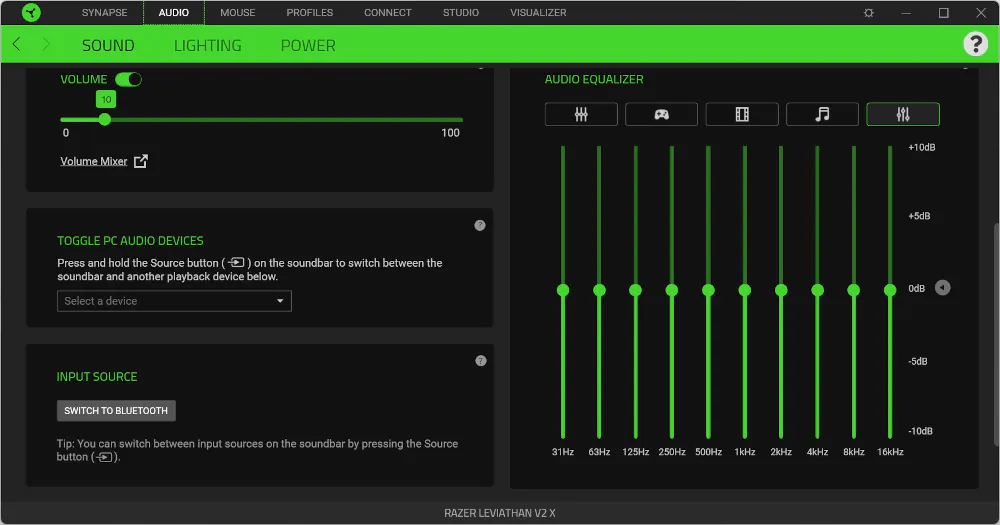1000x525 pixels.
Task: Go back with the left arrow
Action: [17, 44]
